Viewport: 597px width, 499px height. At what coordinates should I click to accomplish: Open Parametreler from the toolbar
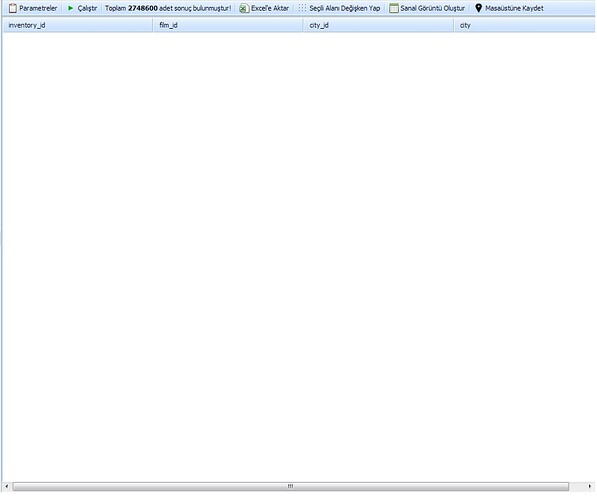pyautogui.click(x=38, y=8)
